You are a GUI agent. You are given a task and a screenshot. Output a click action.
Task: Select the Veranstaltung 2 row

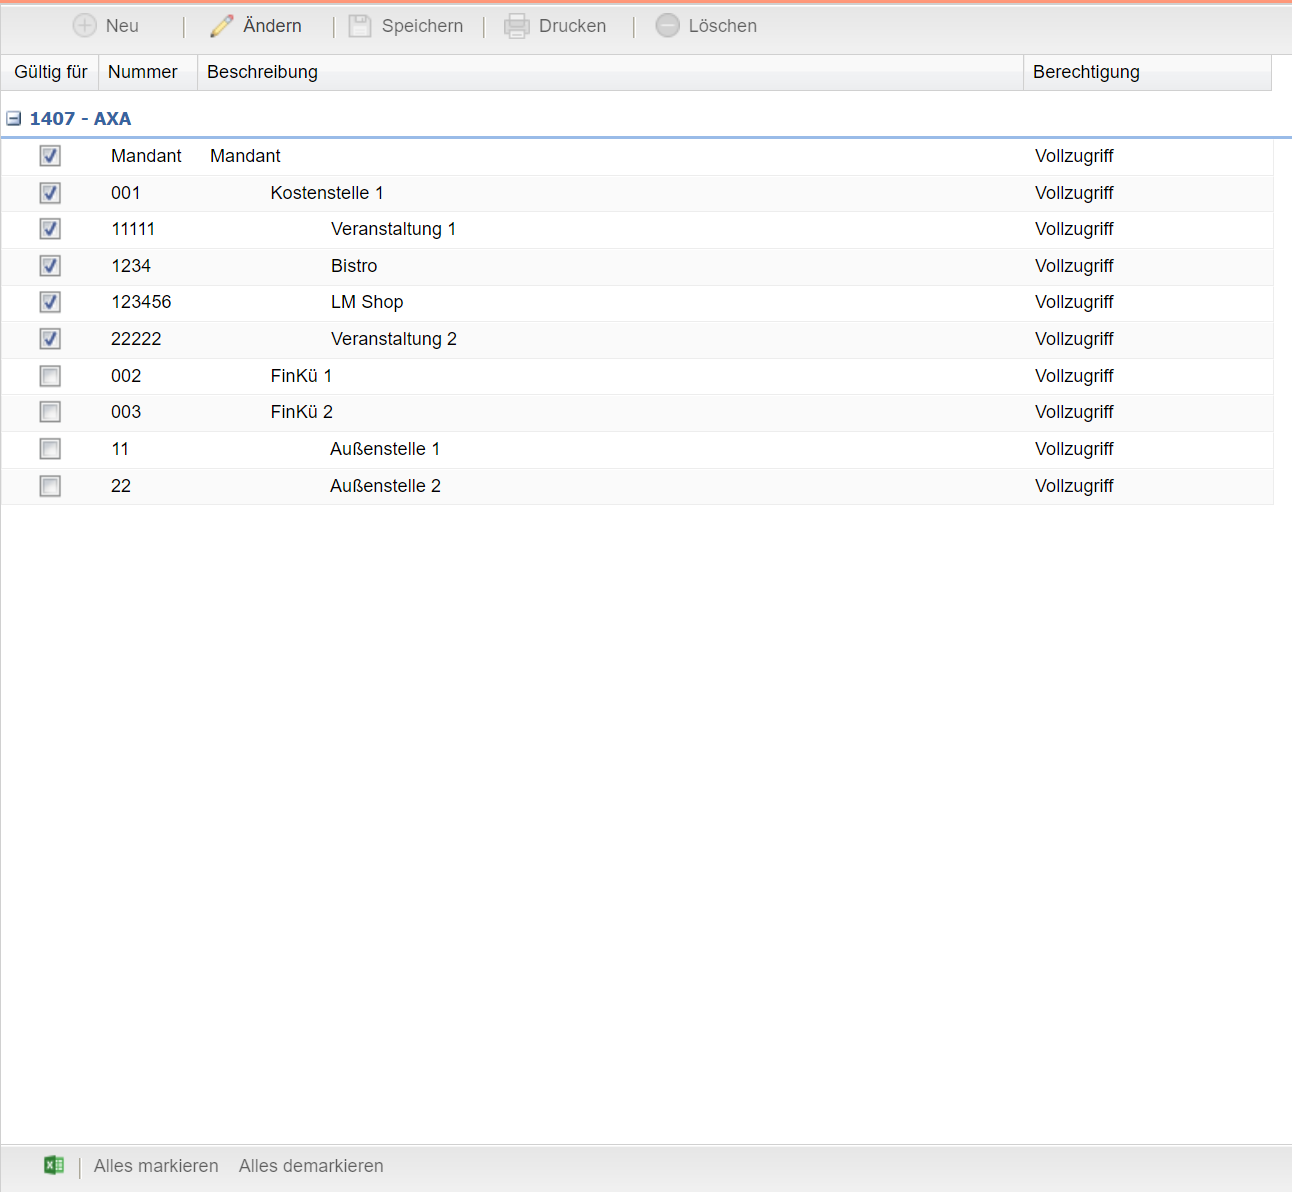click(x=393, y=339)
